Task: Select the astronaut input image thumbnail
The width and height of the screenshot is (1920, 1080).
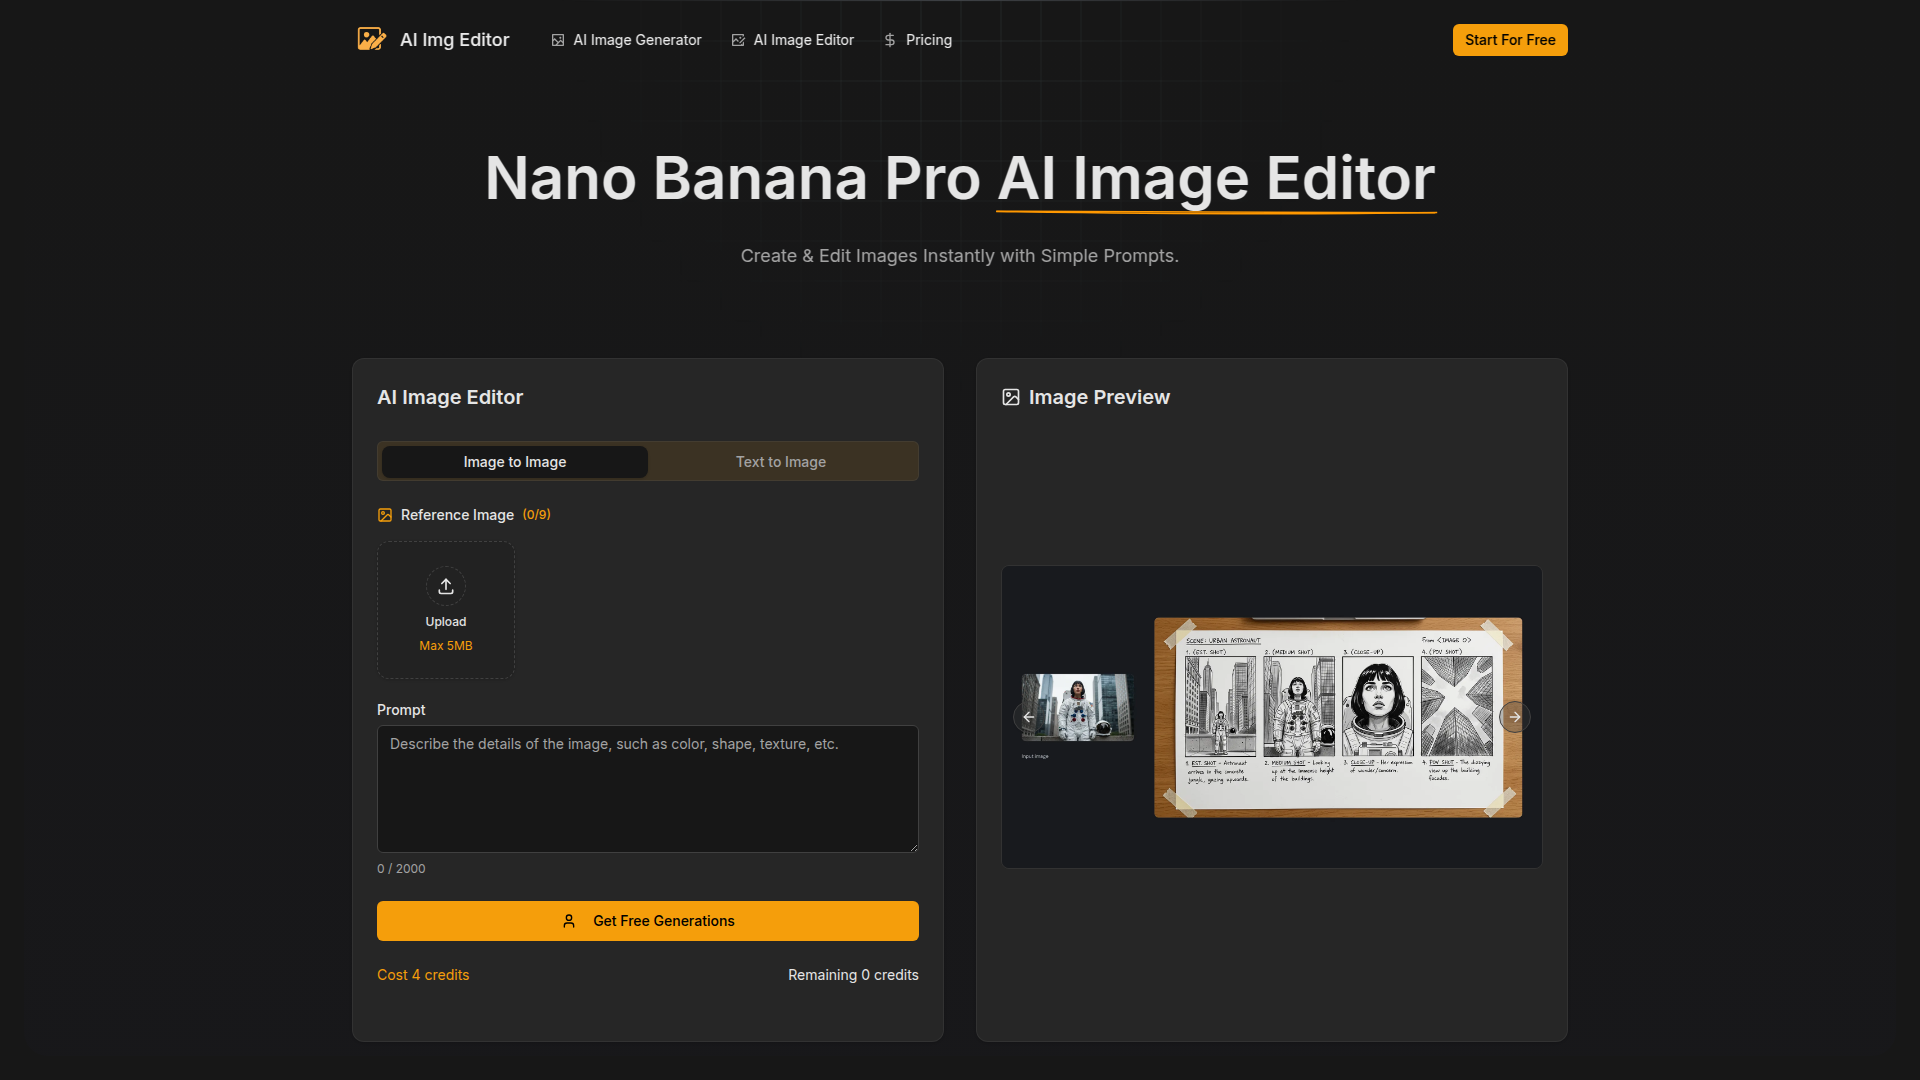Action: coord(1078,707)
